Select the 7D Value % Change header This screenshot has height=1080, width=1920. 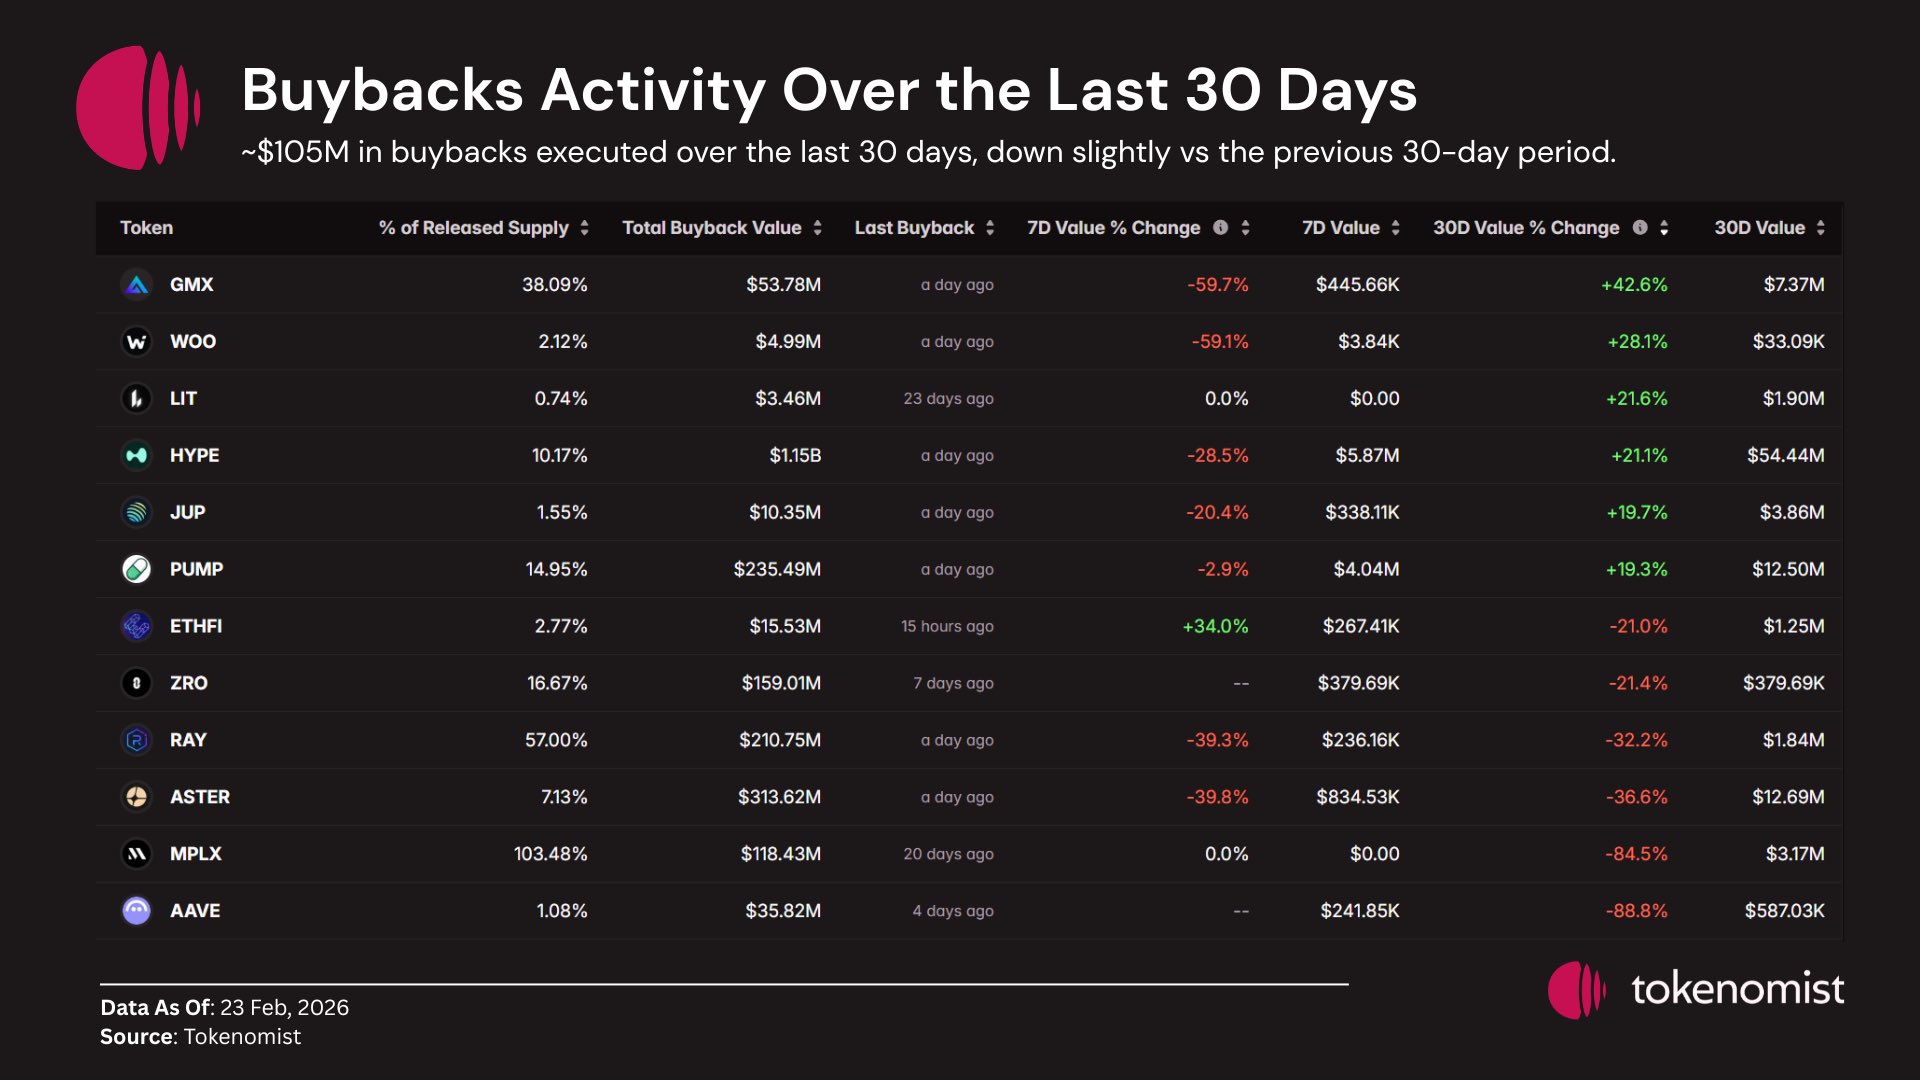click(x=1113, y=228)
